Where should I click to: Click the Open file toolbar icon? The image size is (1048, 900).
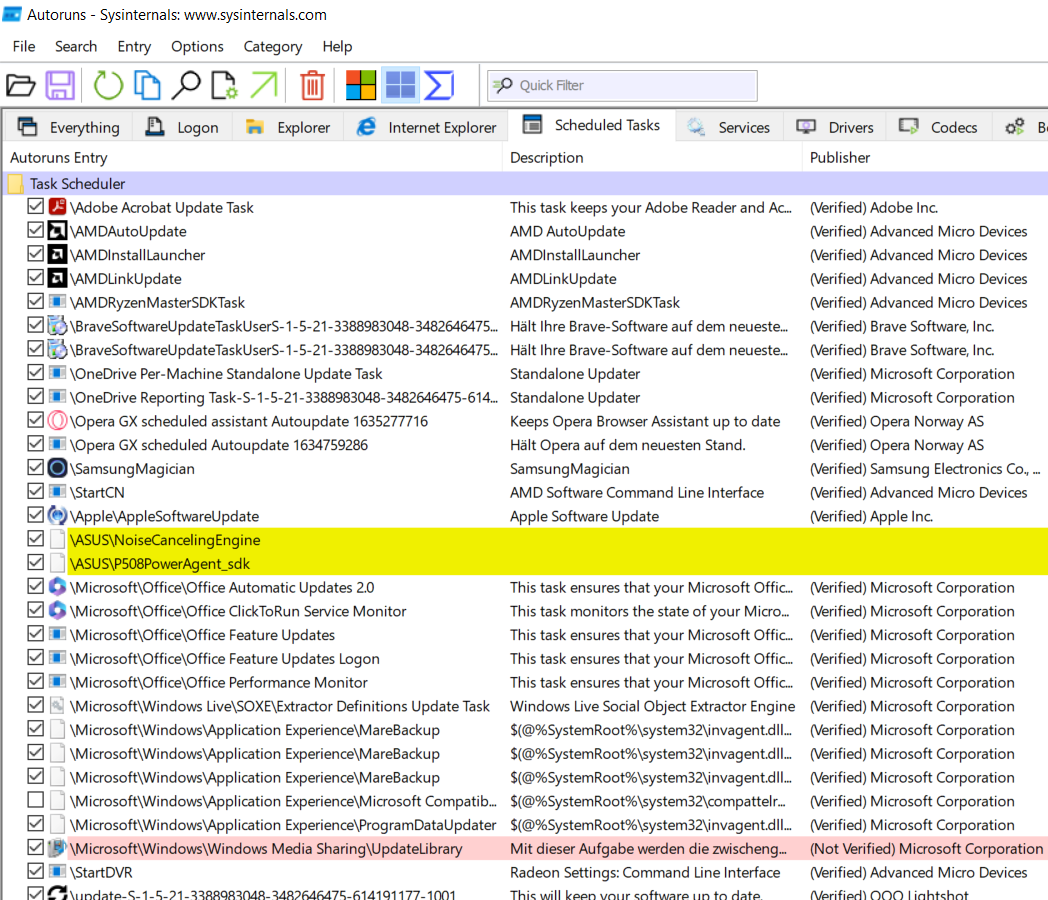20,86
